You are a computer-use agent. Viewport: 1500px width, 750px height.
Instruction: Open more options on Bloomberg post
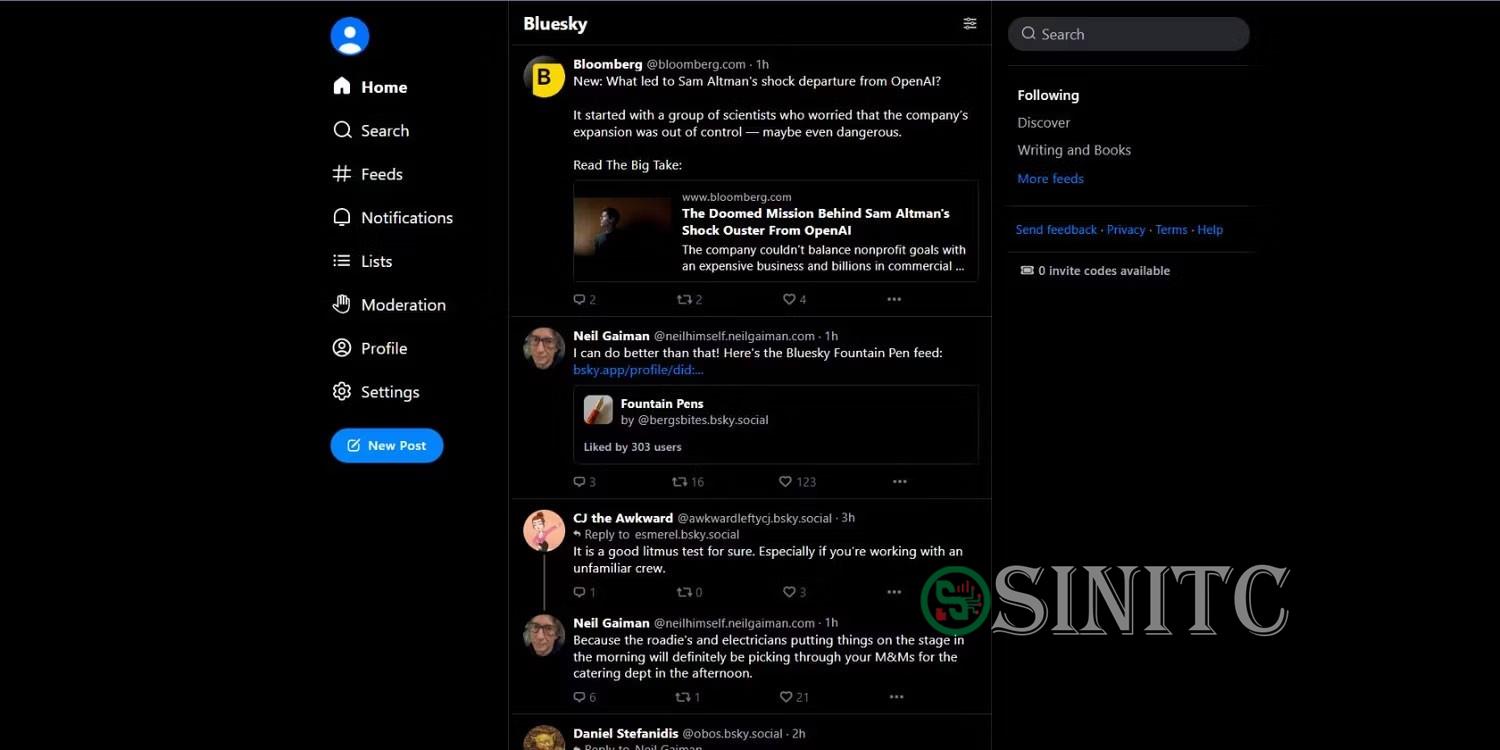[x=894, y=299]
